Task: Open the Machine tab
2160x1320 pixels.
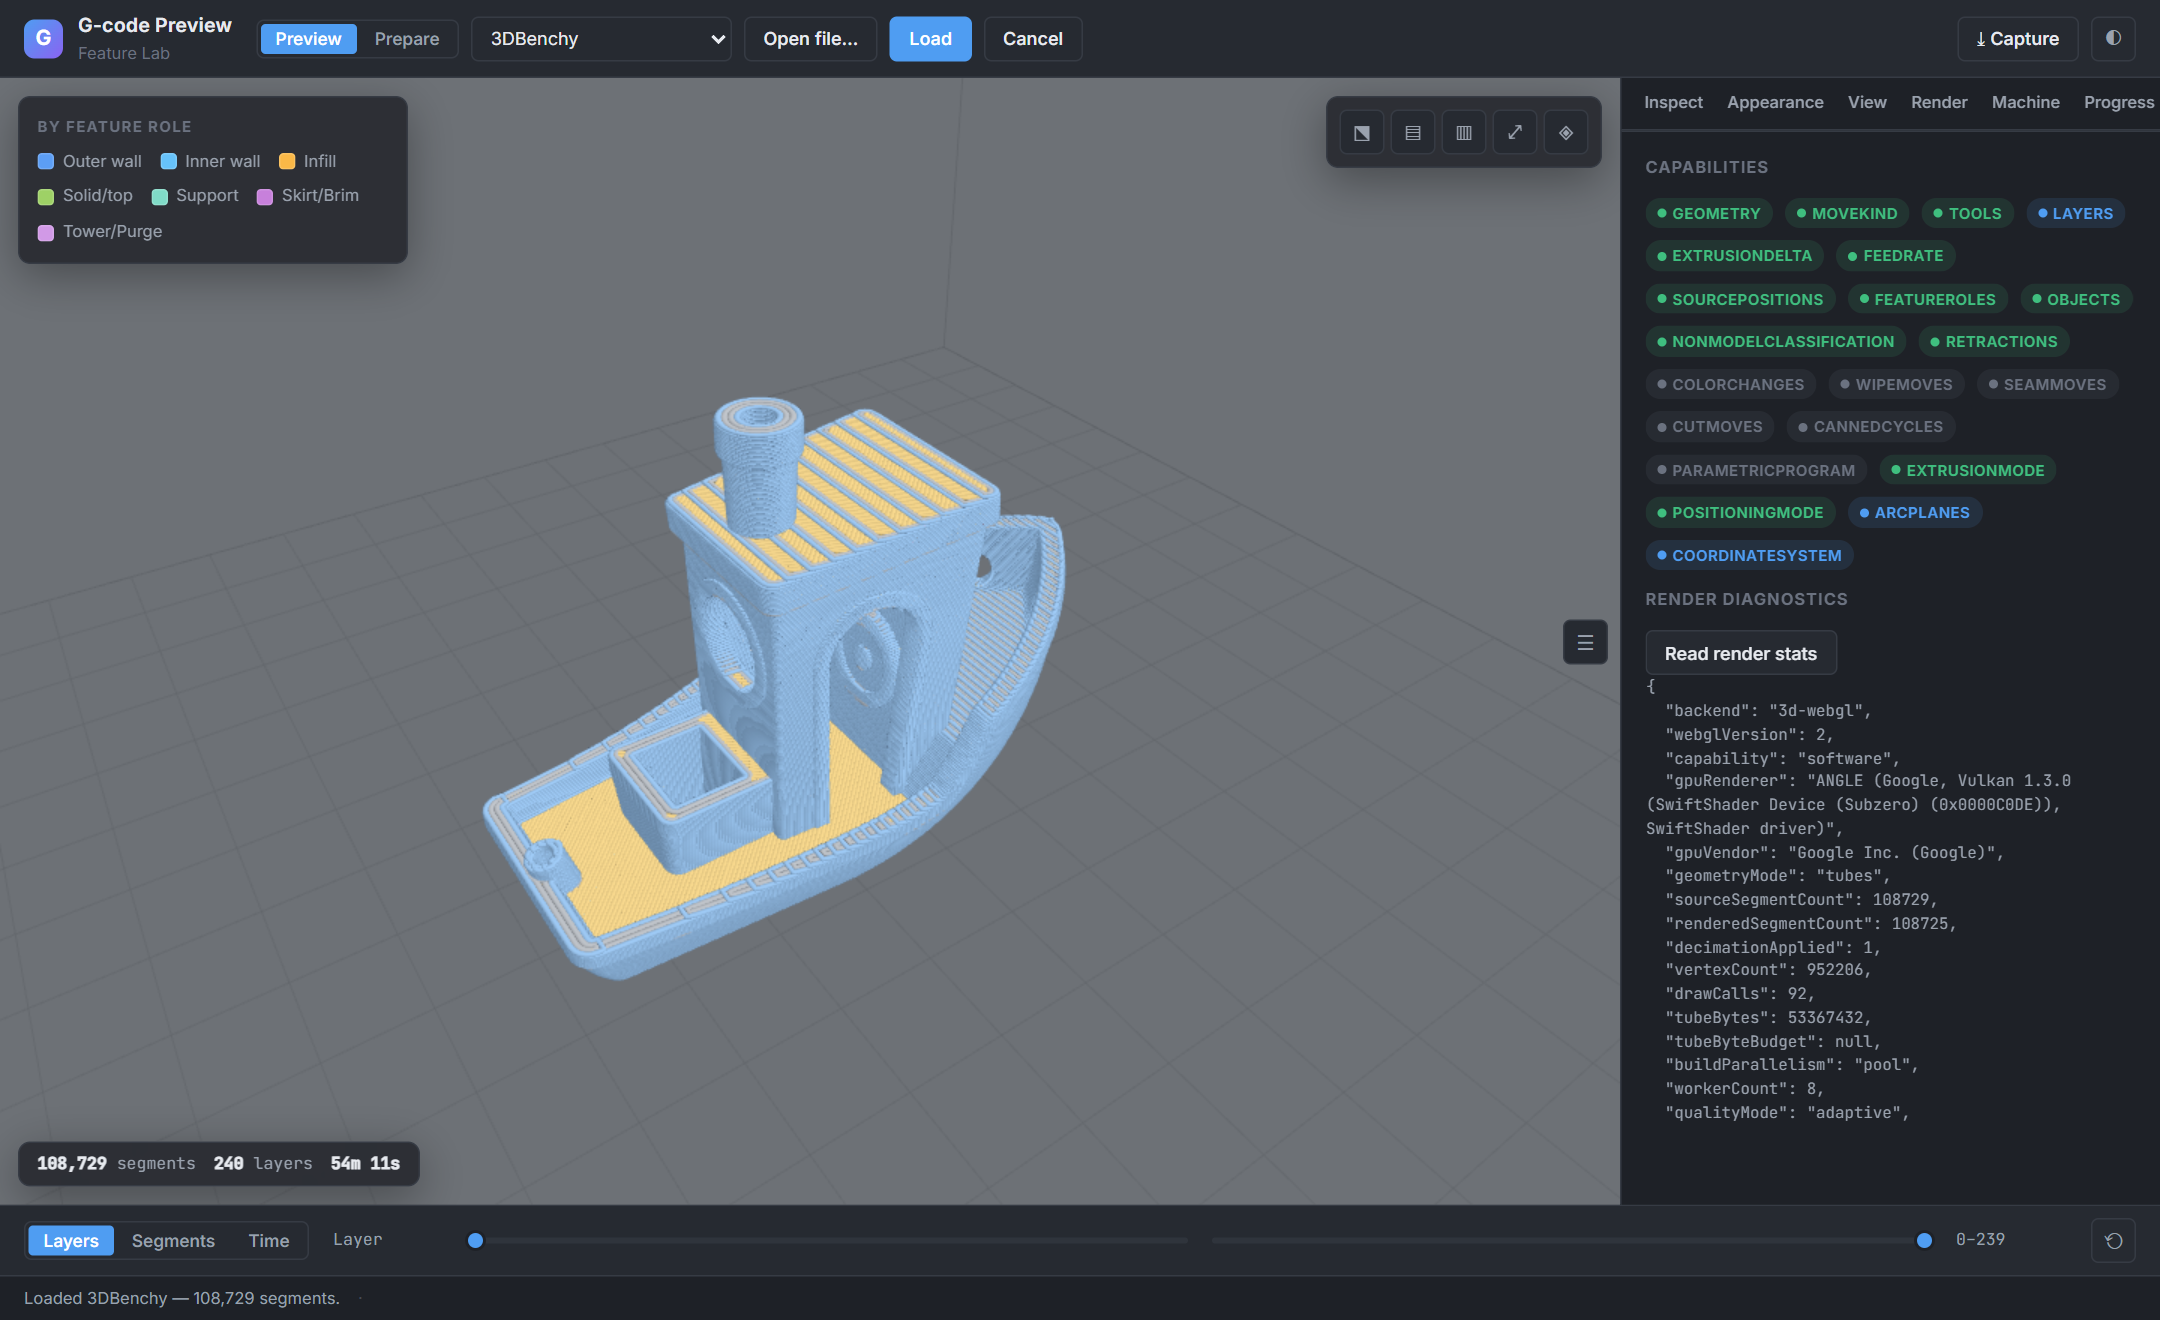Action: (x=2025, y=102)
